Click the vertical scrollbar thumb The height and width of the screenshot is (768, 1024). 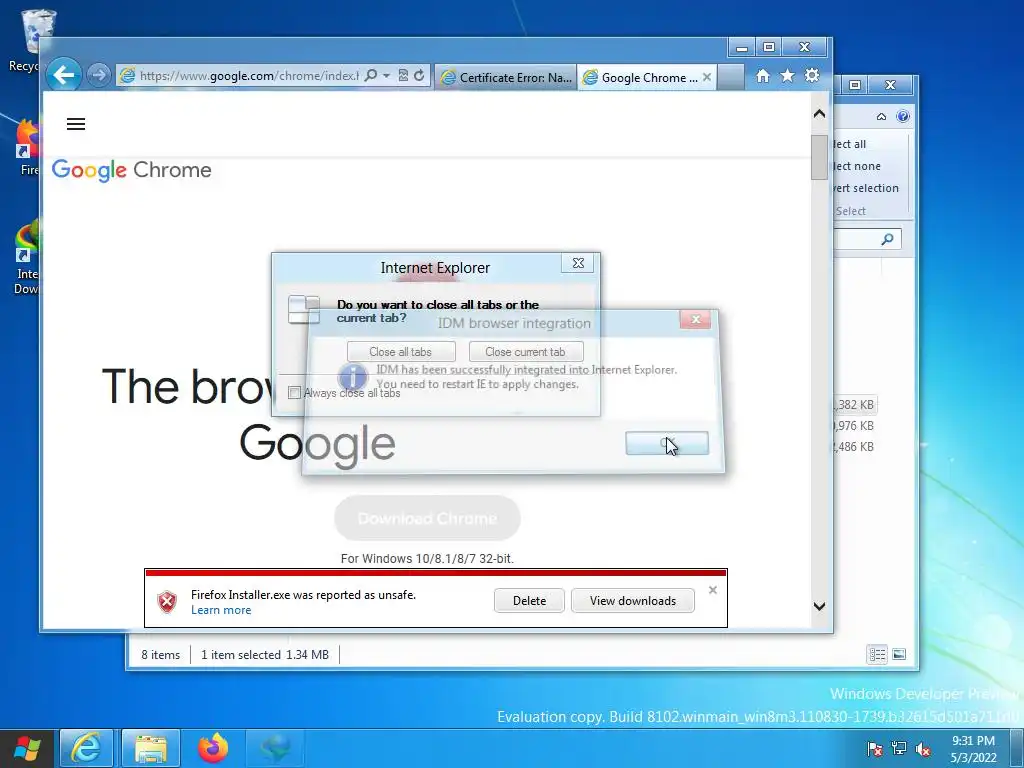pyautogui.click(x=820, y=157)
